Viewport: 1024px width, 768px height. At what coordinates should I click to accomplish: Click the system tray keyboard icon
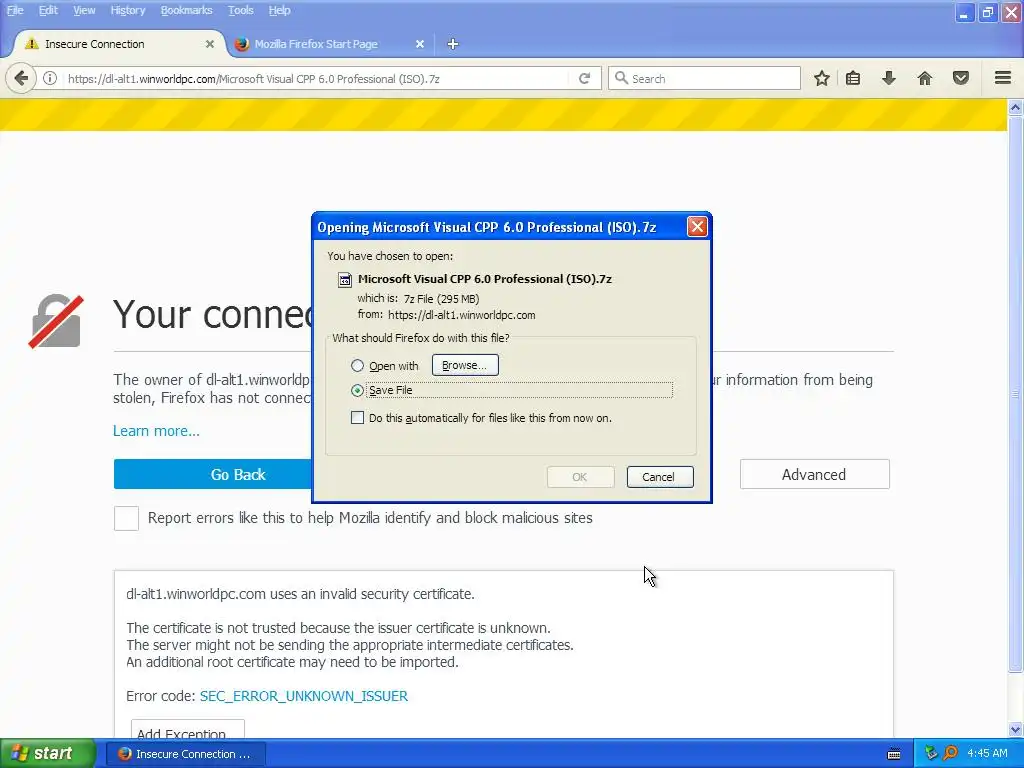pyautogui.click(x=894, y=754)
